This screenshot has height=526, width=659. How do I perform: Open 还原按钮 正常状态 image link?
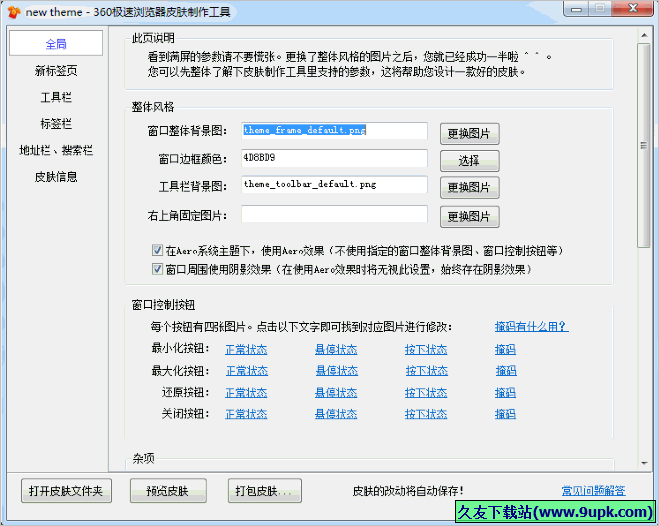pyautogui.click(x=246, y=393)
